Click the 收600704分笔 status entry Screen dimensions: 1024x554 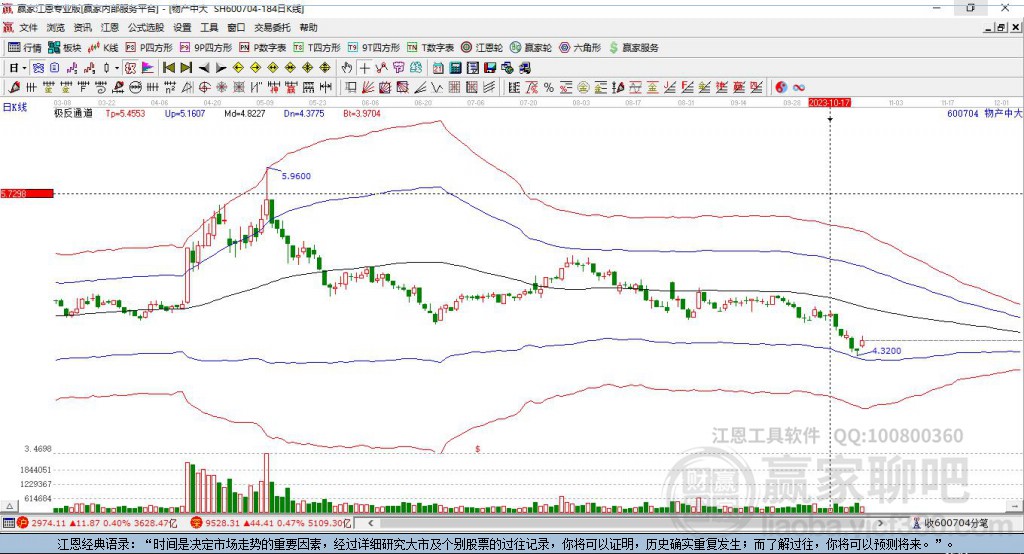[x=956, y=523]
